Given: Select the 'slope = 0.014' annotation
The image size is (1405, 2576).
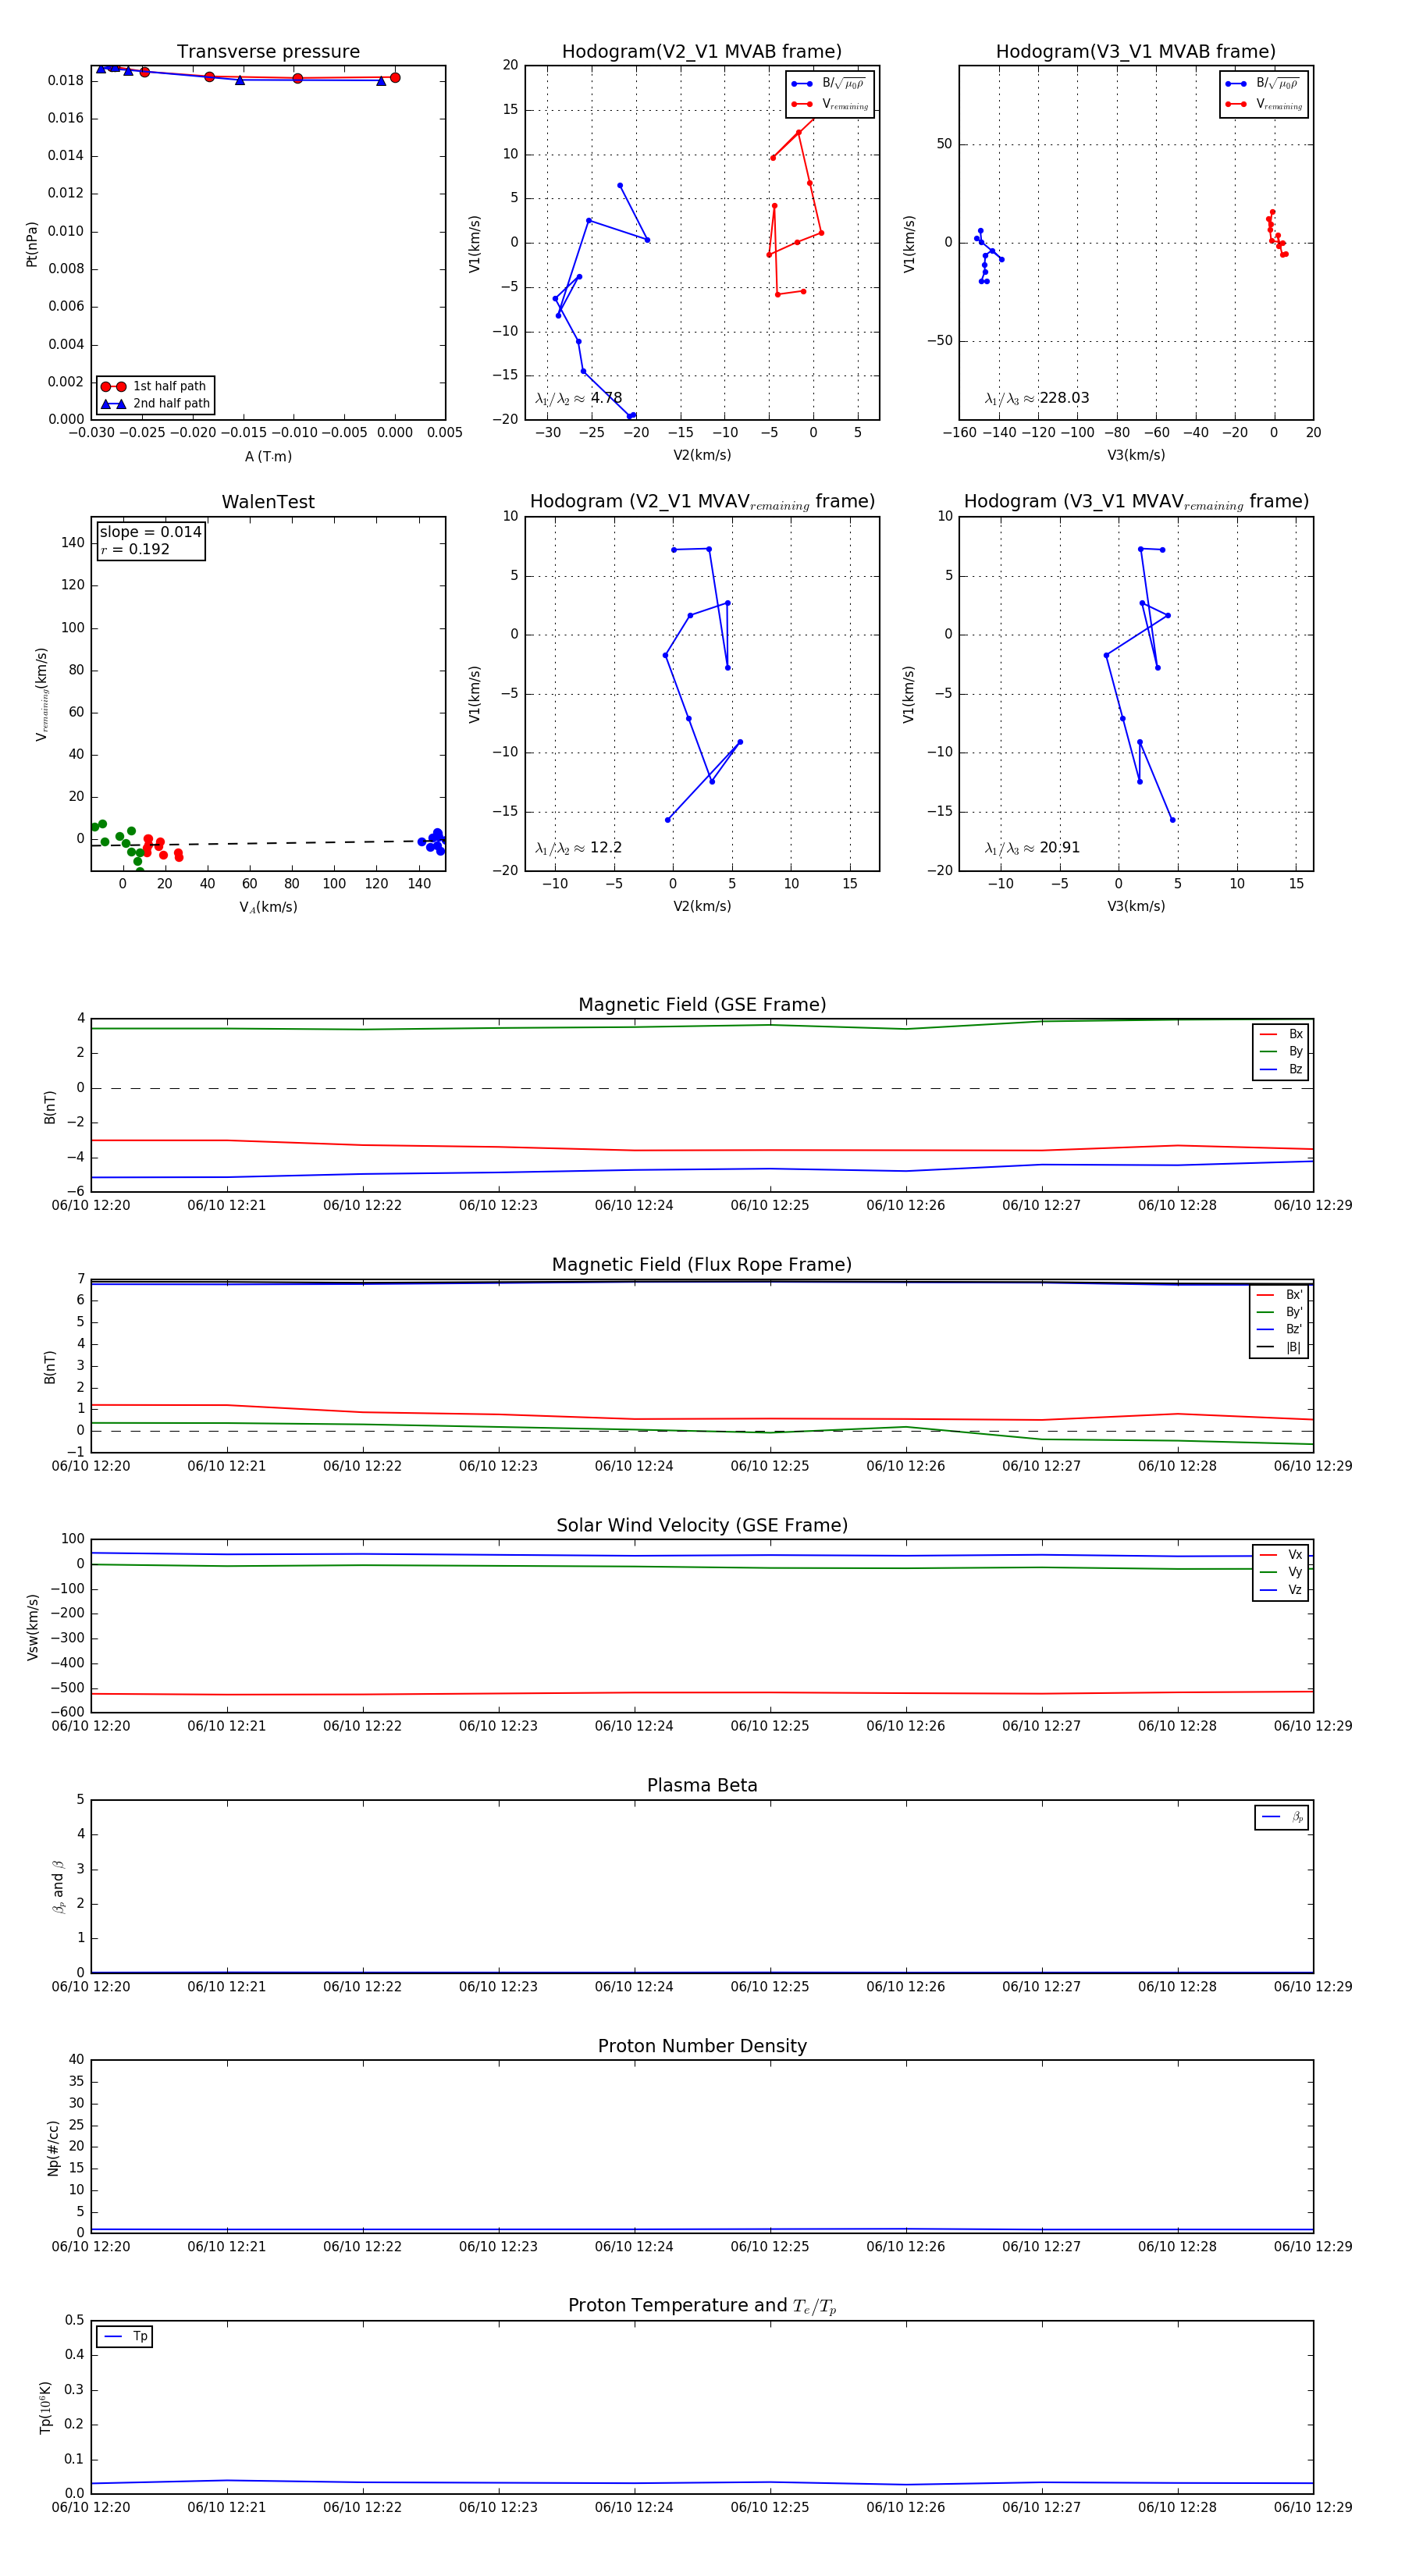Looking at the screenshot, I should tap(151, 532).
